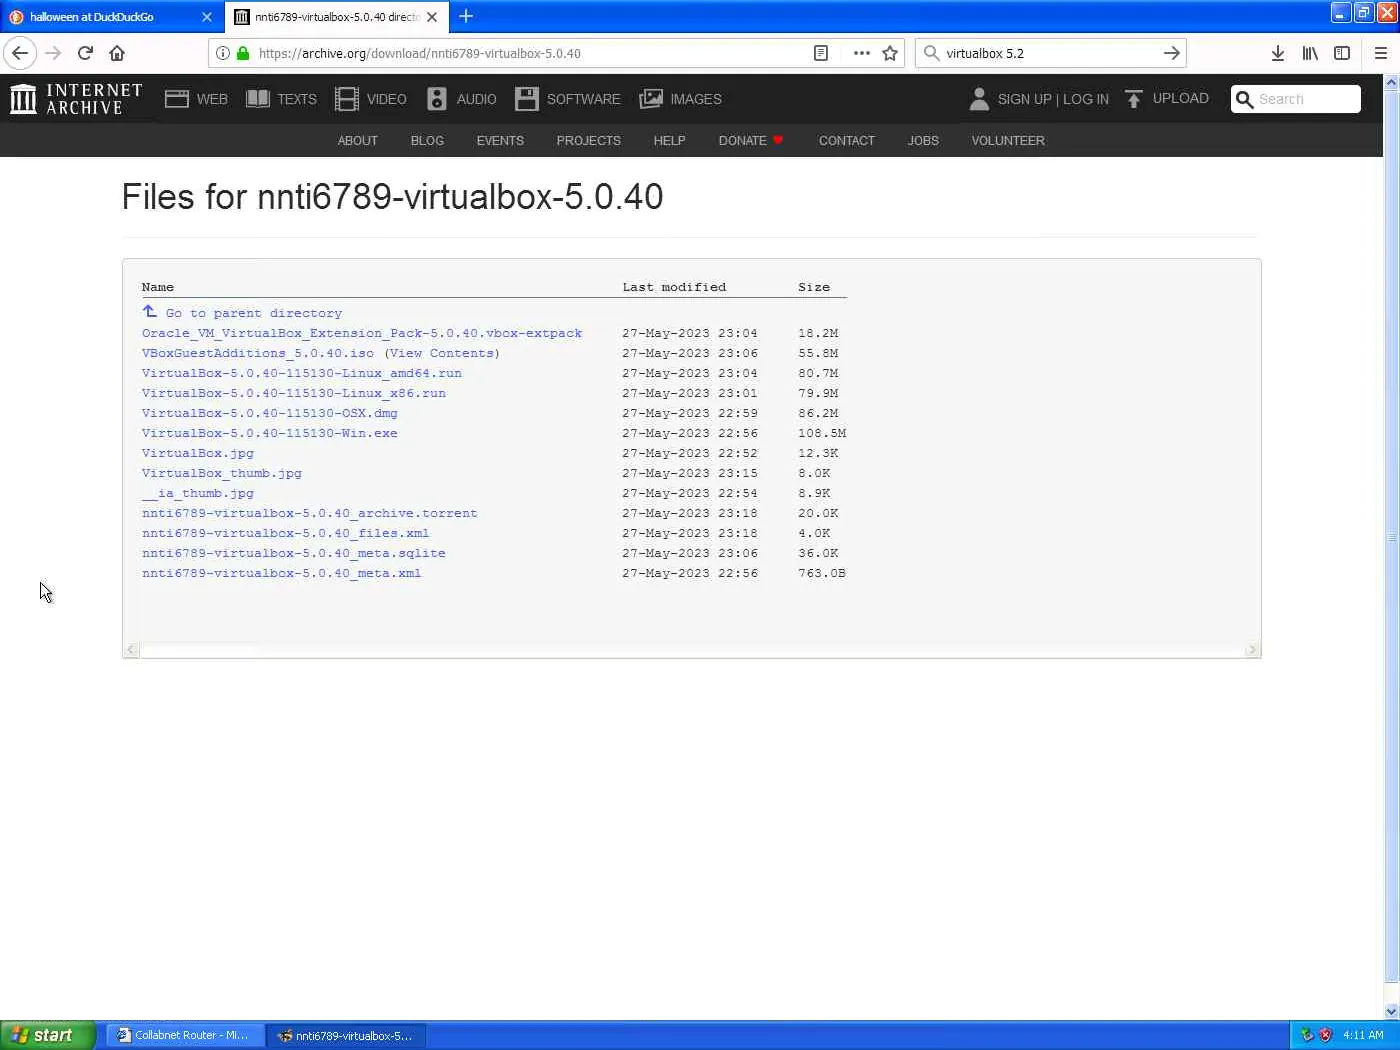Screen dimensions: 1400x1050
Task: Click the user account icon
Action: pyautogui.click(x=979, y=99)
